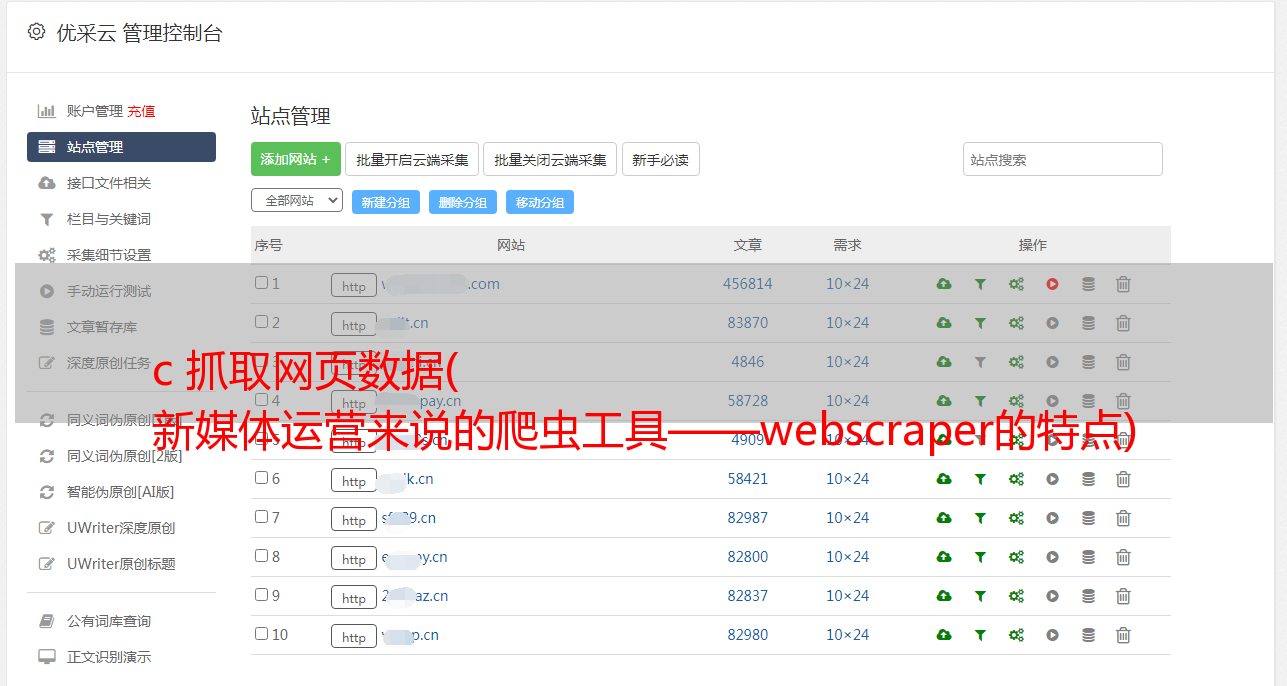Click 批量关闭云端采集 button
The height and width of the screenshot is (686, 1287).
pos(550,159)
